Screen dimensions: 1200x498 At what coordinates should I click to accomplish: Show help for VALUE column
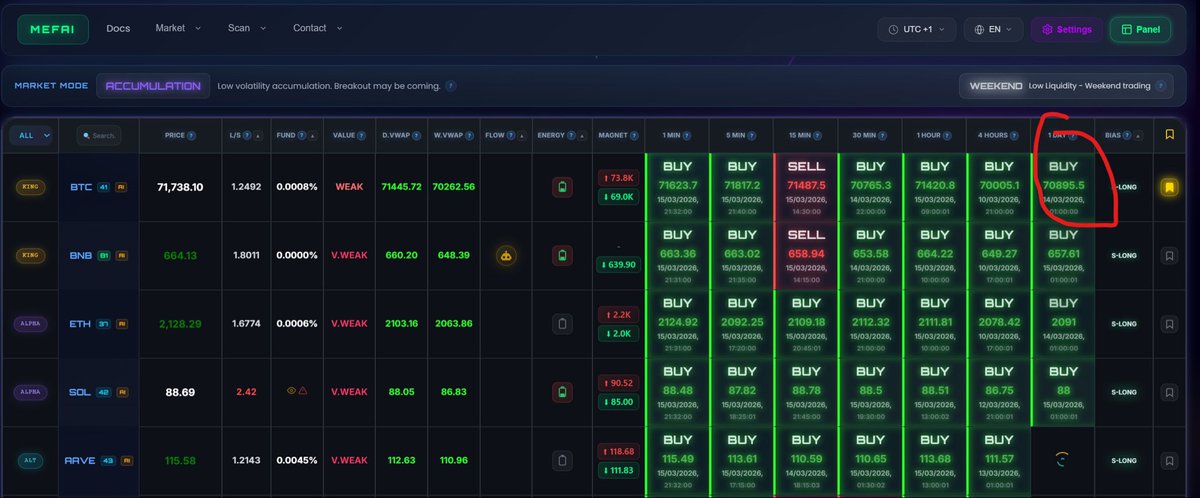pos(361,135)
